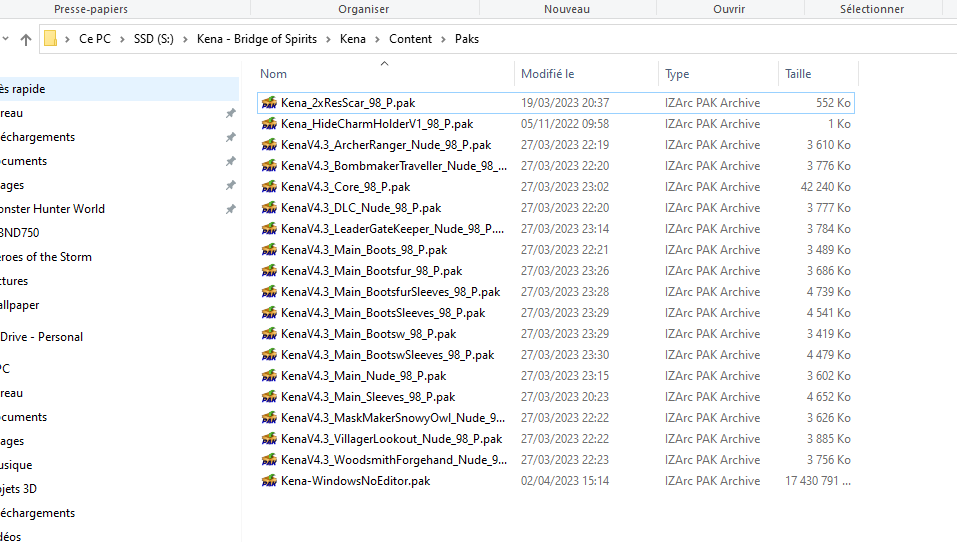
Task: Click PAK icon of KenaV4.3_WoodsmithForgehand_Nude file
Action: click(x=269, y=460)
